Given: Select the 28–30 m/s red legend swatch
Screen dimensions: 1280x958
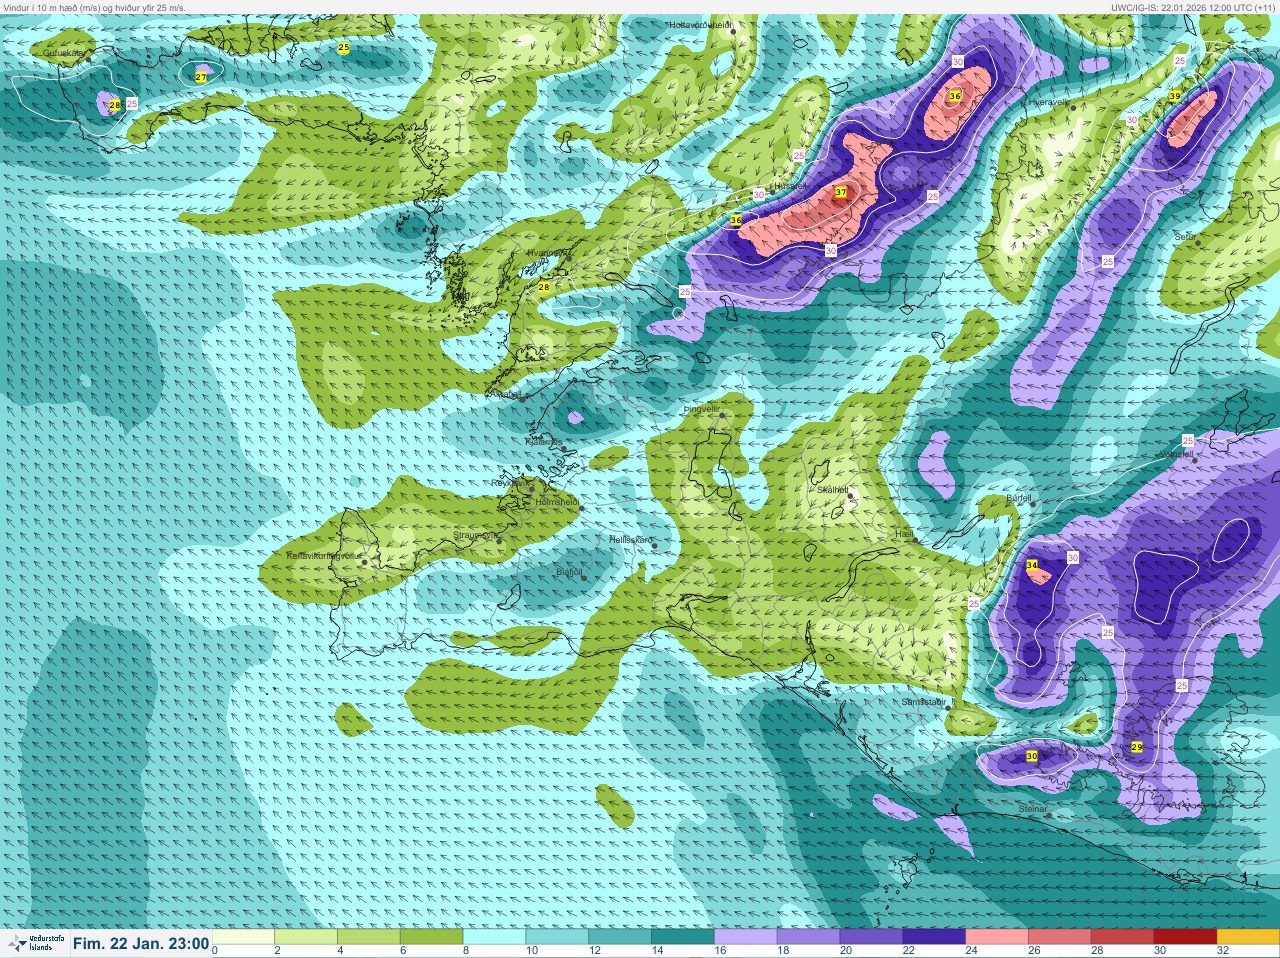Looking at the screenshot, I should pyautogui.click(x=1122, y=937).
